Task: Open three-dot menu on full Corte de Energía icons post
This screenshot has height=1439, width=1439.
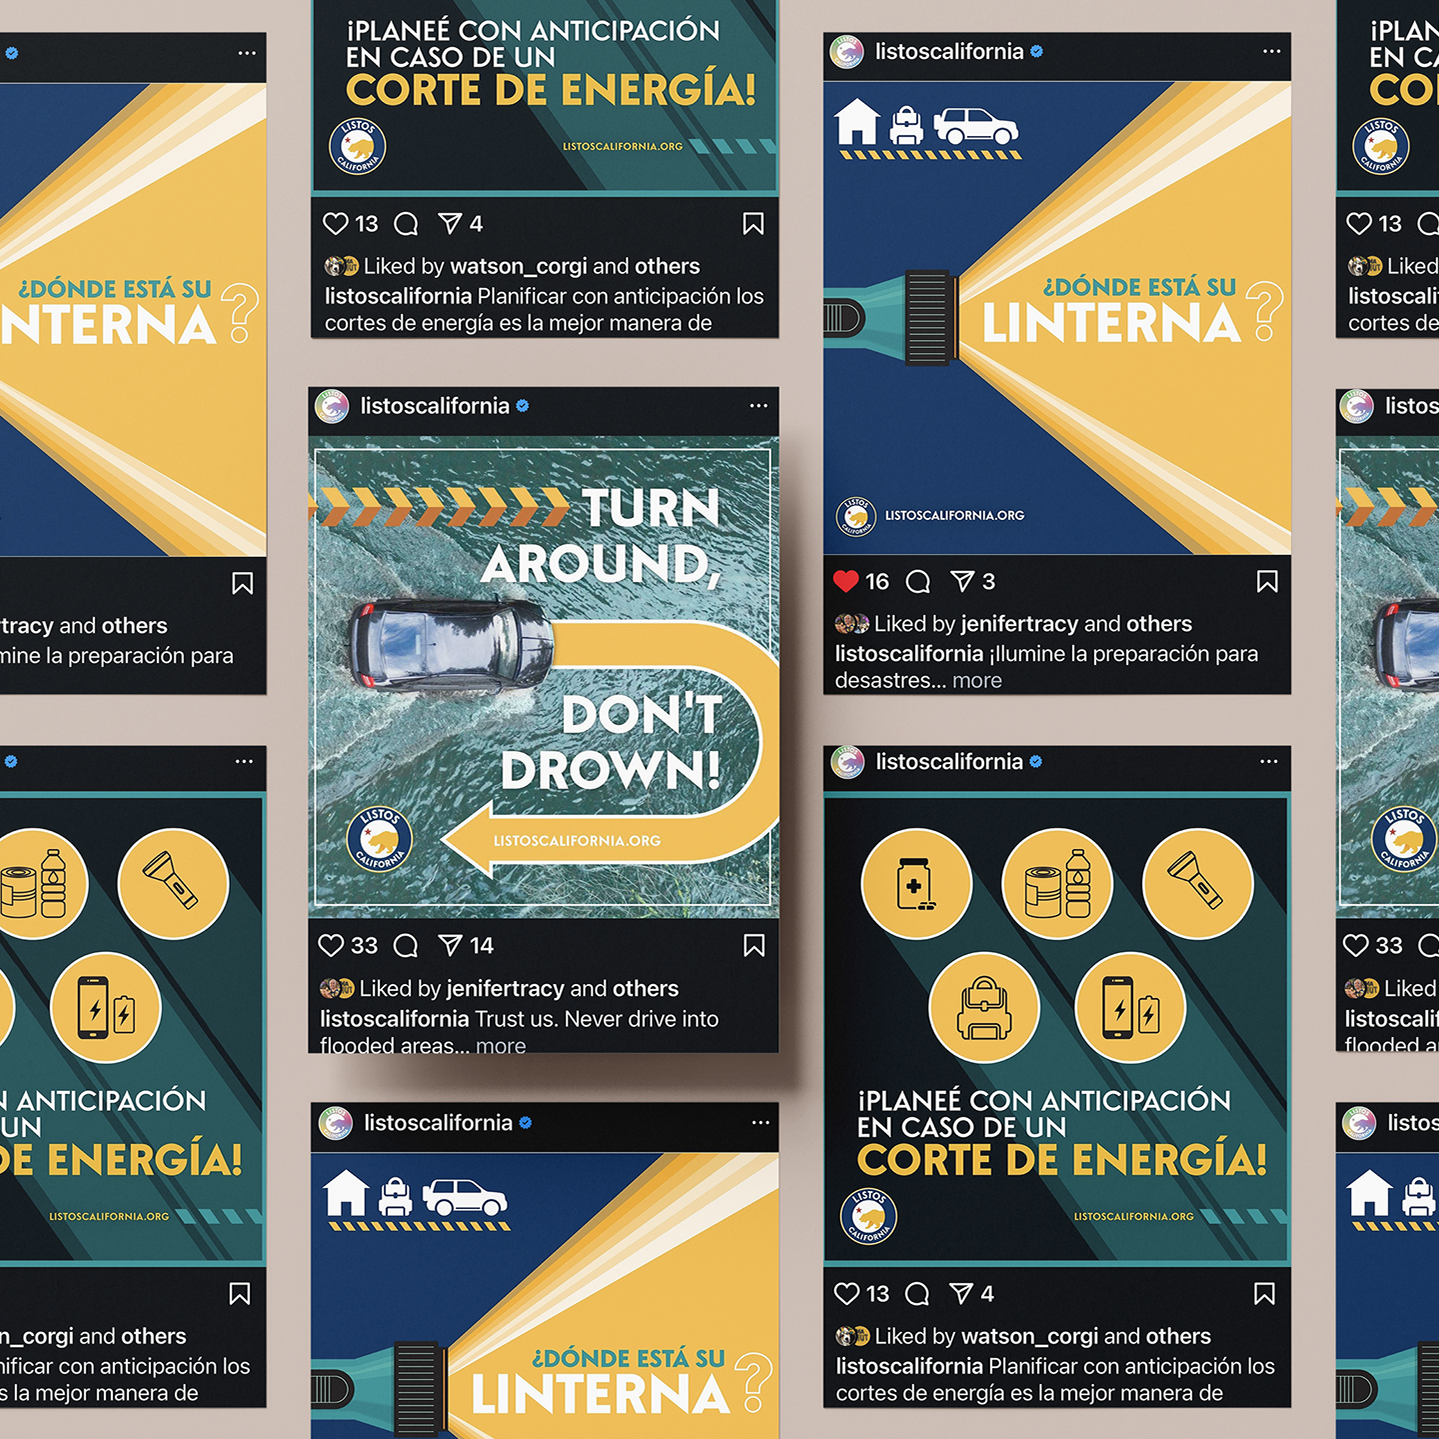Action: pyautogui.click(x=1269, y=762)
